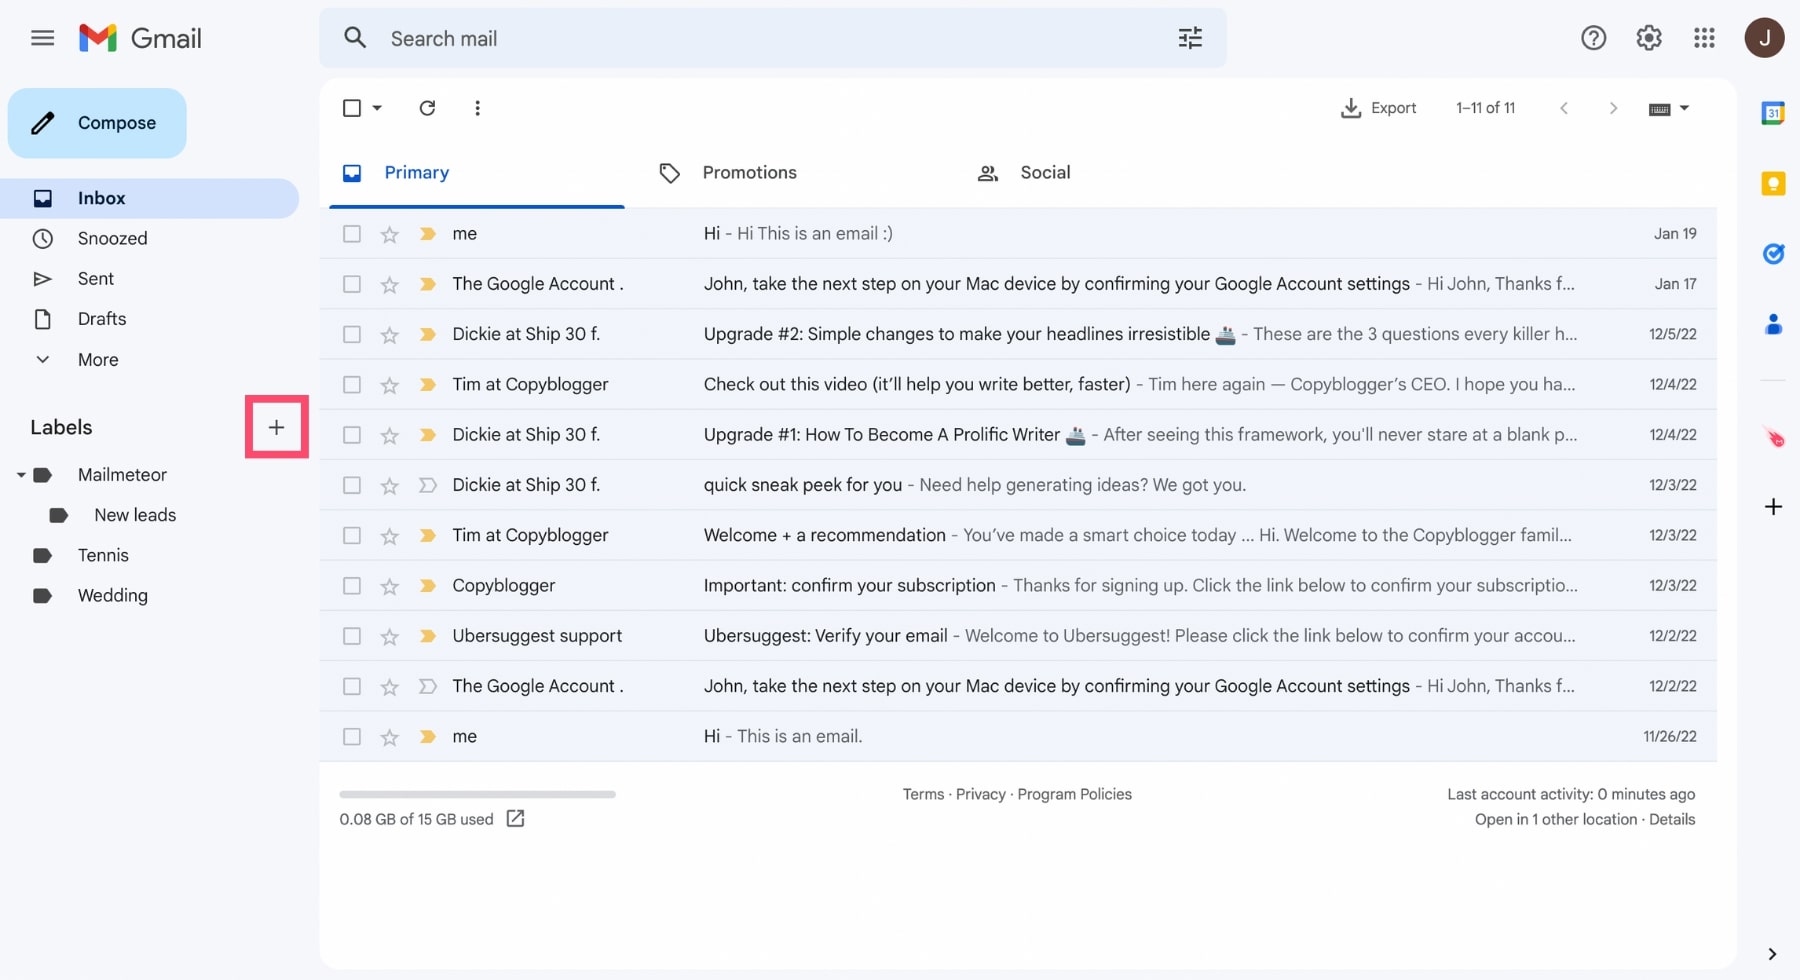
Task: Get add-ons plus icon
Action: click(1773, 507)
